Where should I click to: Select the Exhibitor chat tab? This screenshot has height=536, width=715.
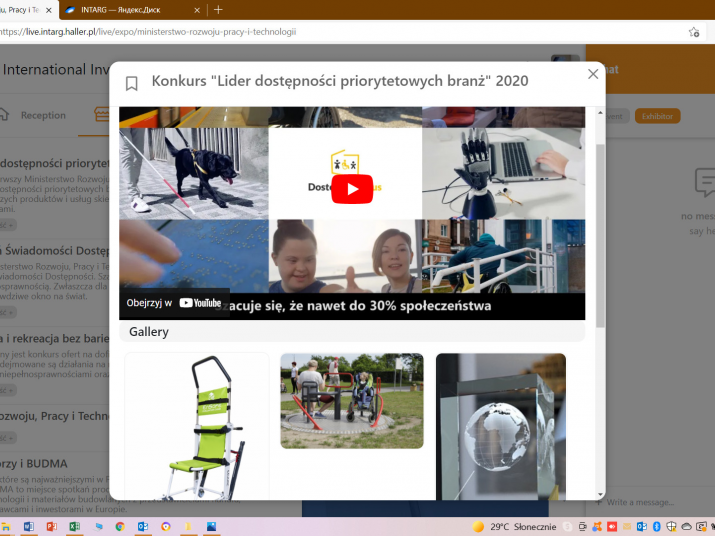[657, 116]
